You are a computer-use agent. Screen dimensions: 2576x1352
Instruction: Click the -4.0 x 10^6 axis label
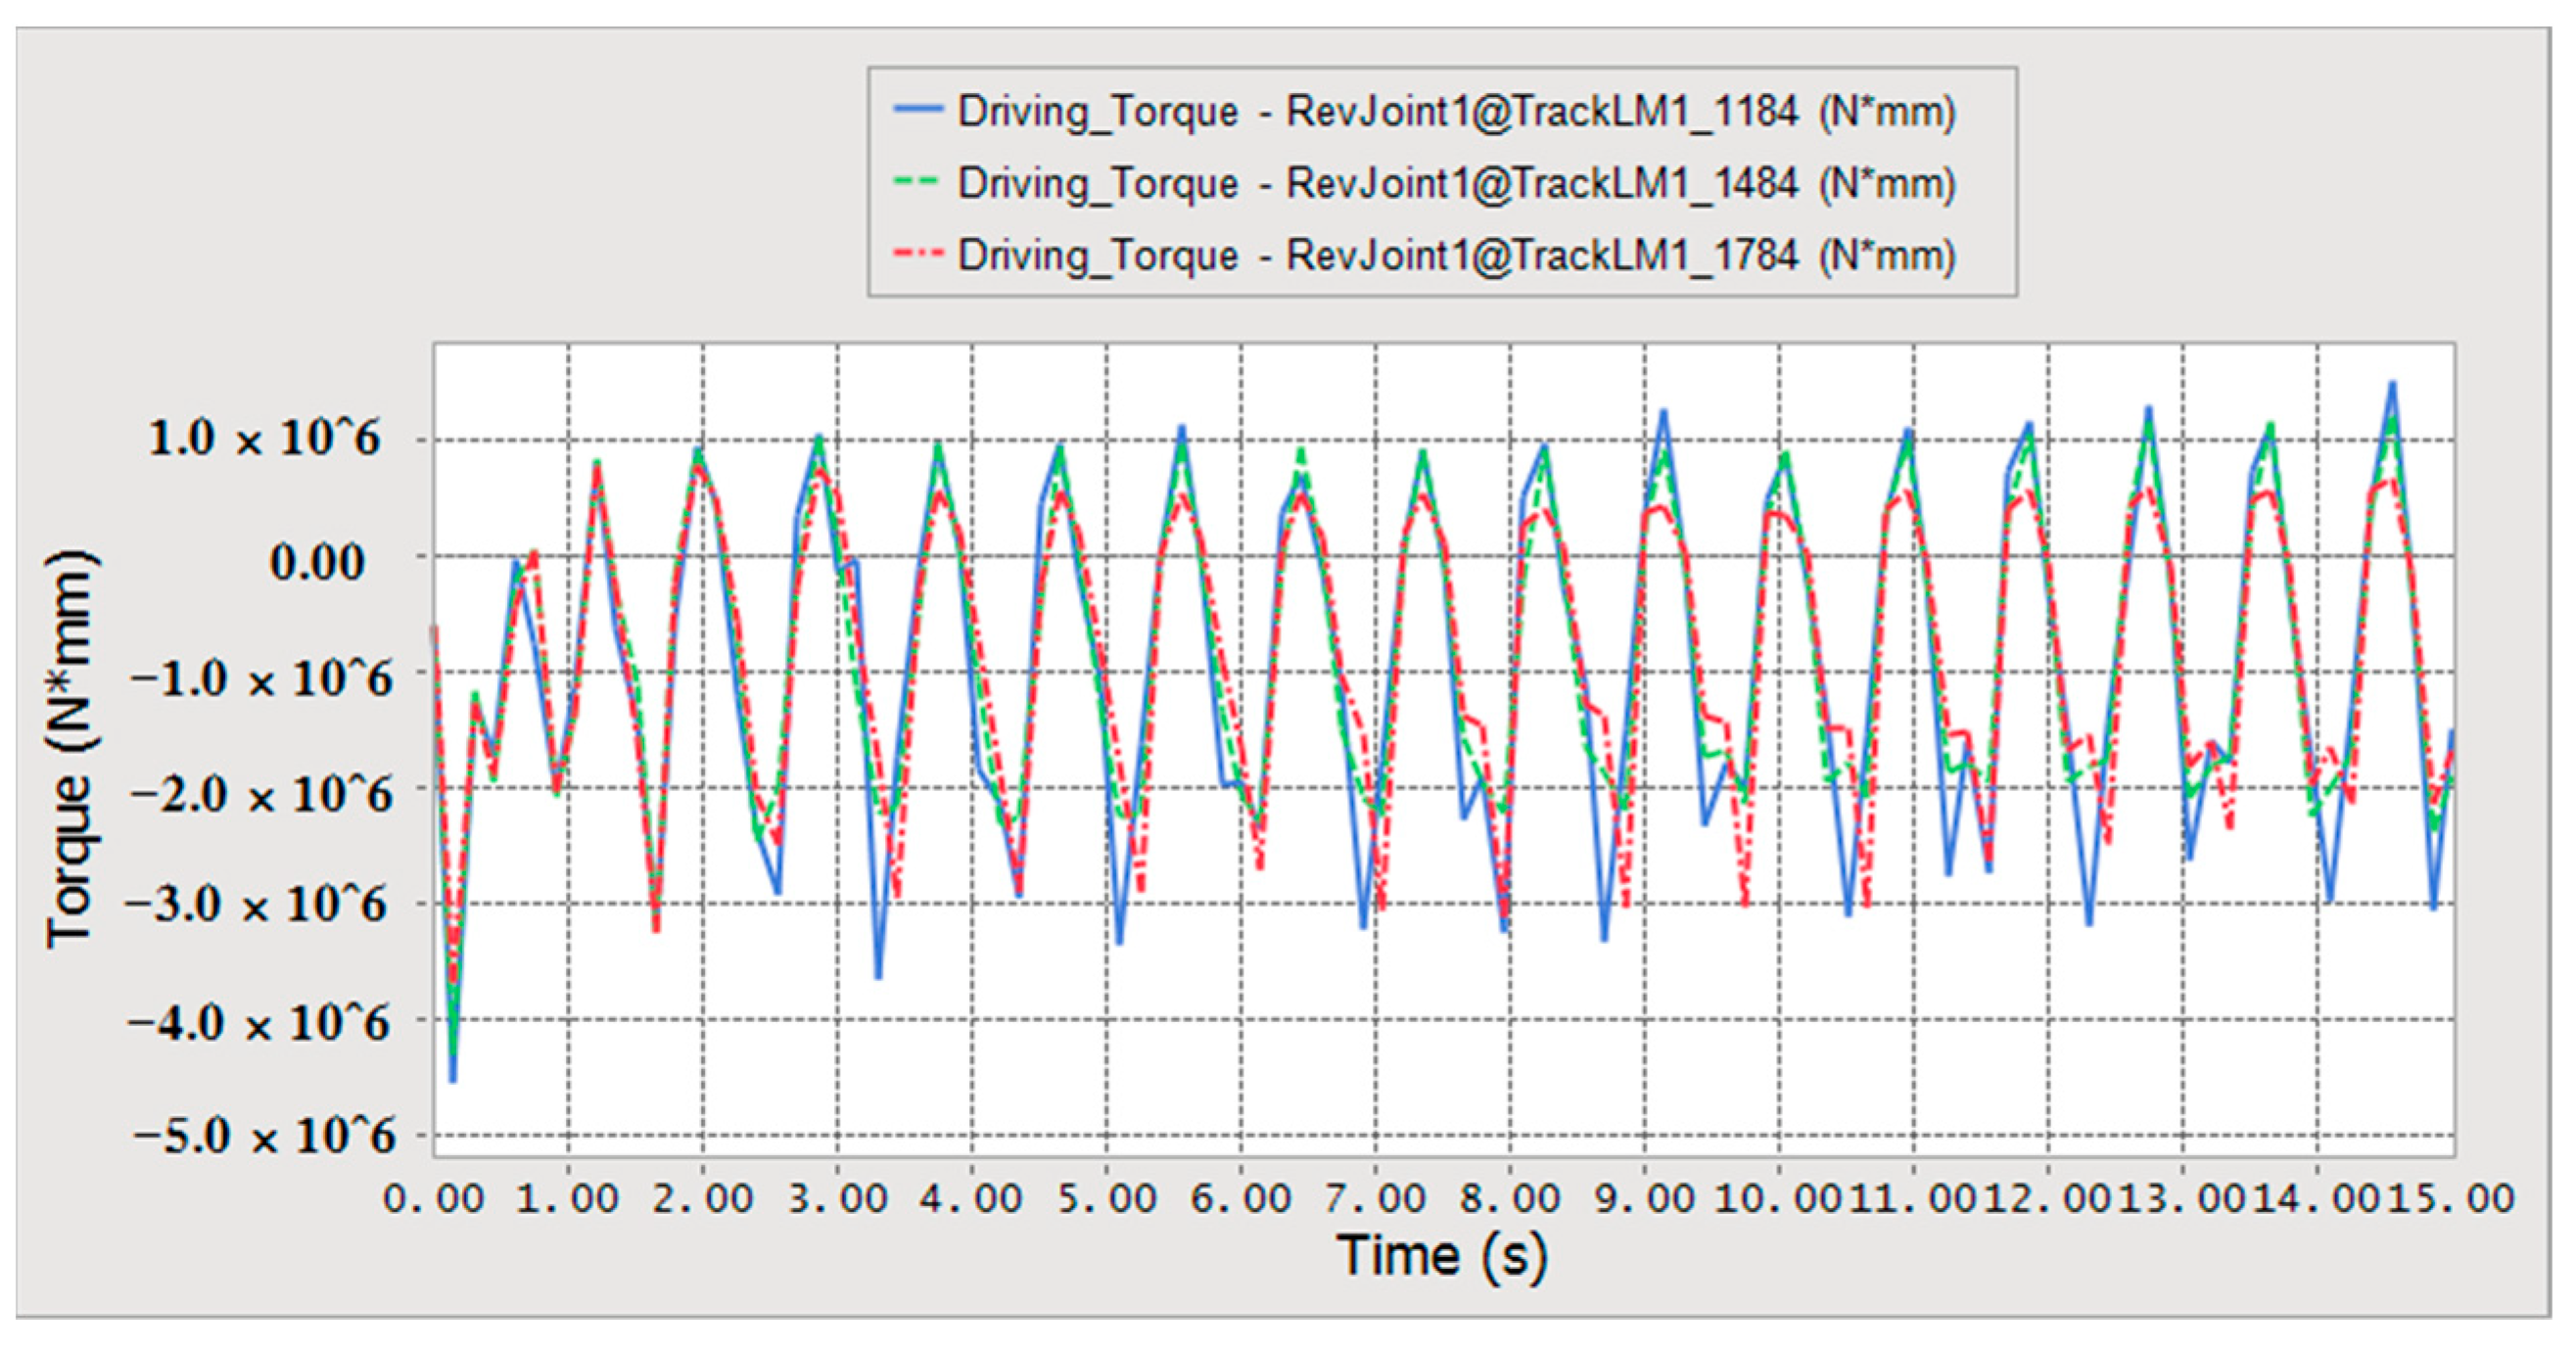click(x=258, y=1024)
